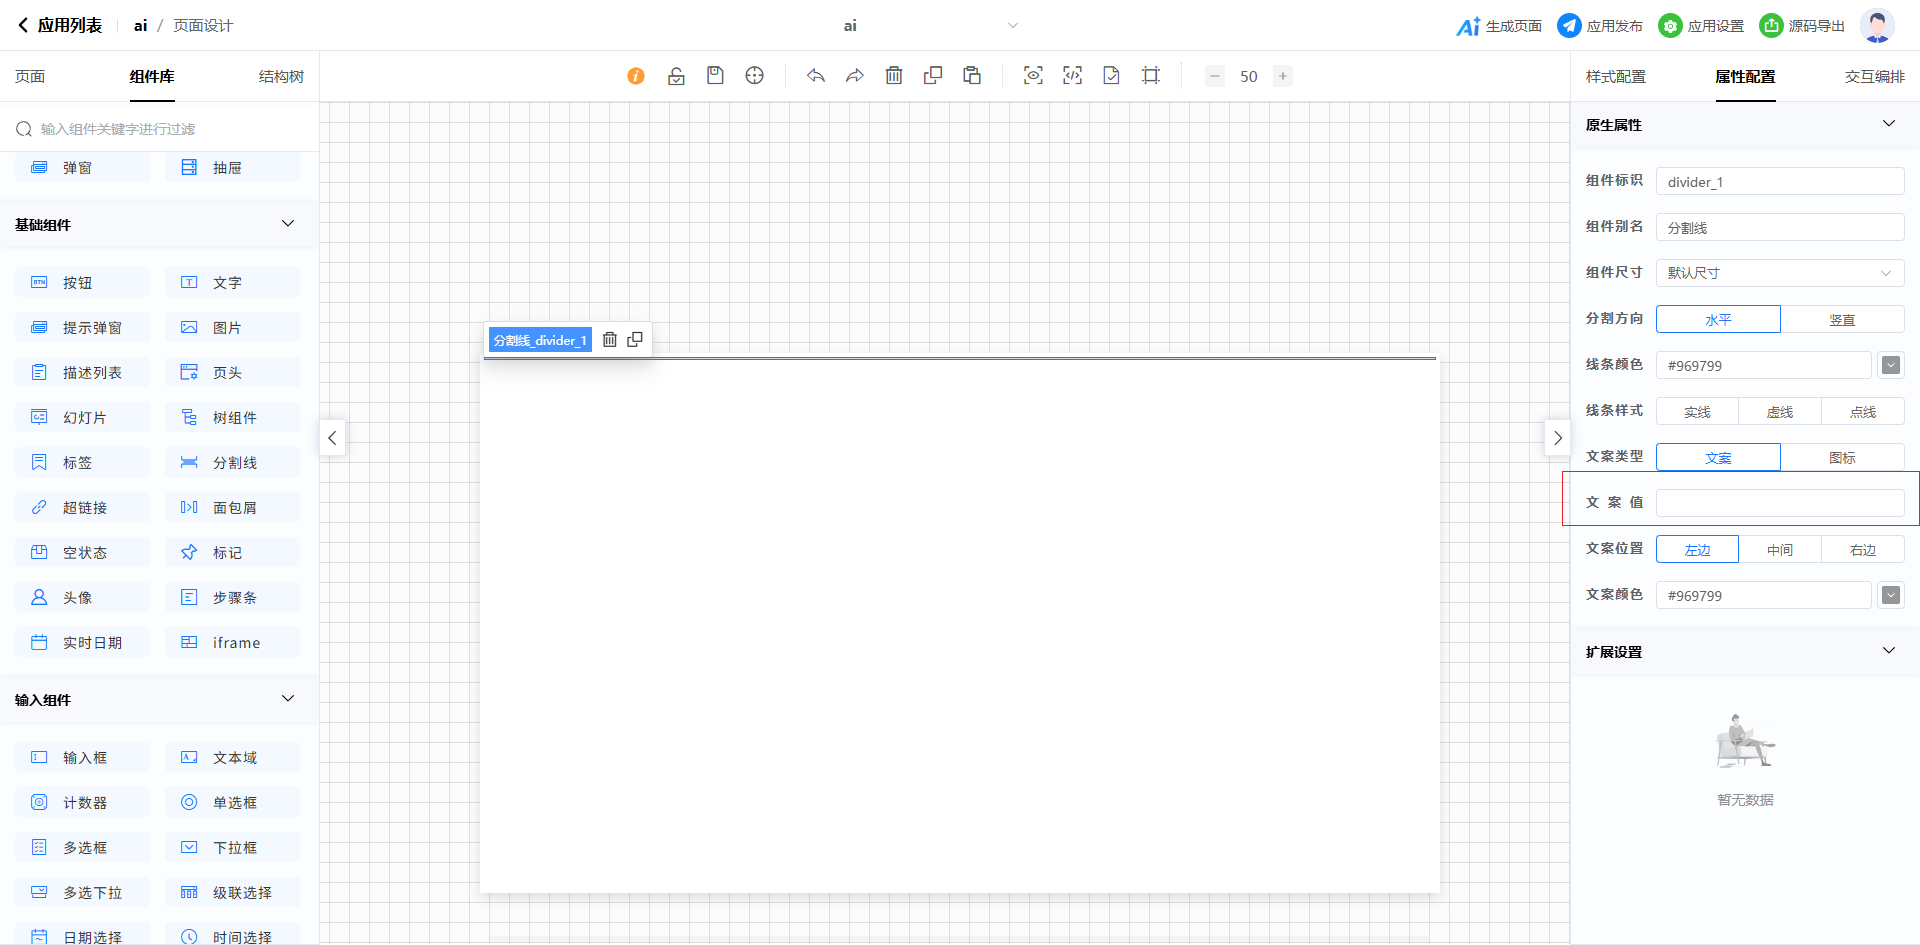Click the 文案值 input field
Screen dimensions: 1920x945
[1779, 503]
